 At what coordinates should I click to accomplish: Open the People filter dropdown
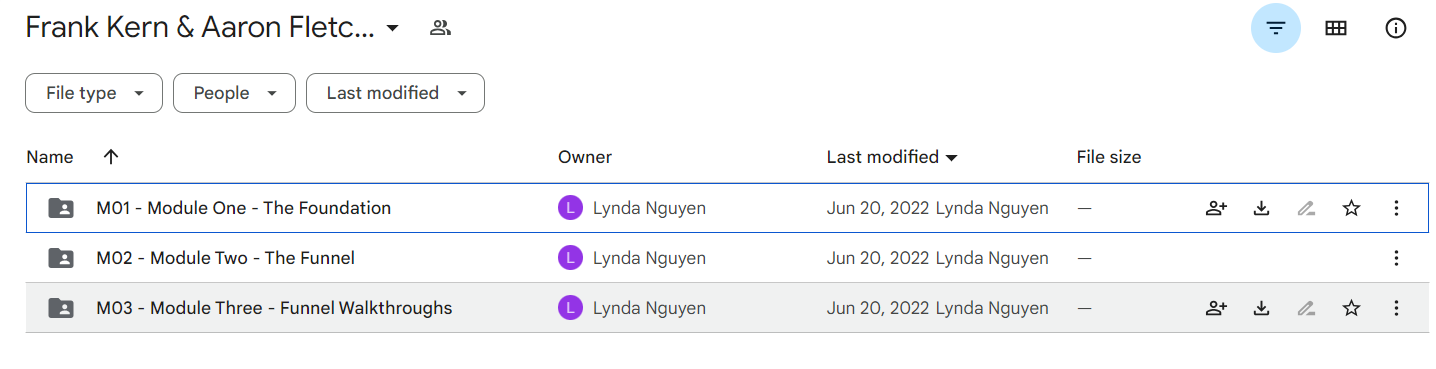coord(234,93)
